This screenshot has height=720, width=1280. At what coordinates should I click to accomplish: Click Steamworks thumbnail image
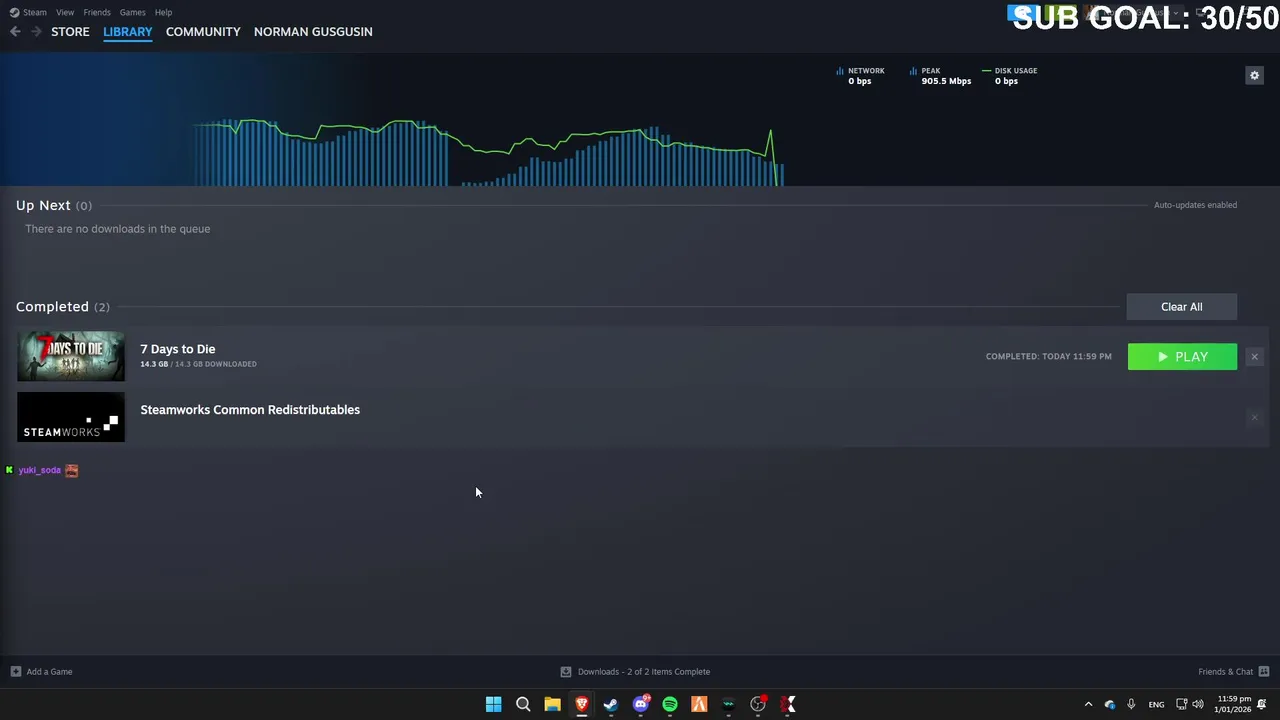point(71,418)
